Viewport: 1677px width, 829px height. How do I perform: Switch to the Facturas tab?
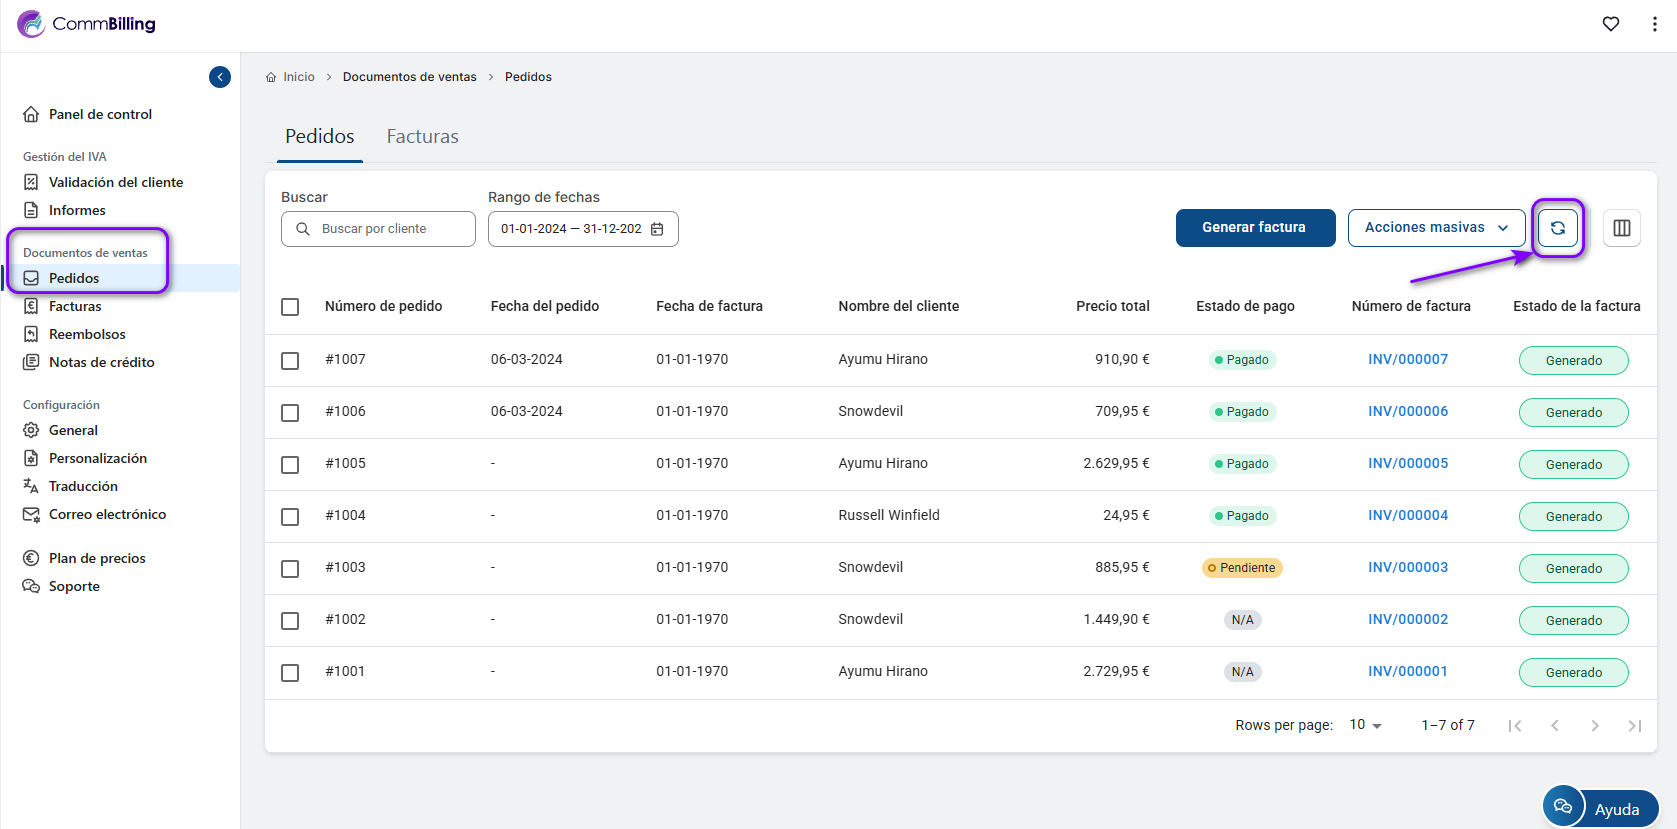point(422,137)
